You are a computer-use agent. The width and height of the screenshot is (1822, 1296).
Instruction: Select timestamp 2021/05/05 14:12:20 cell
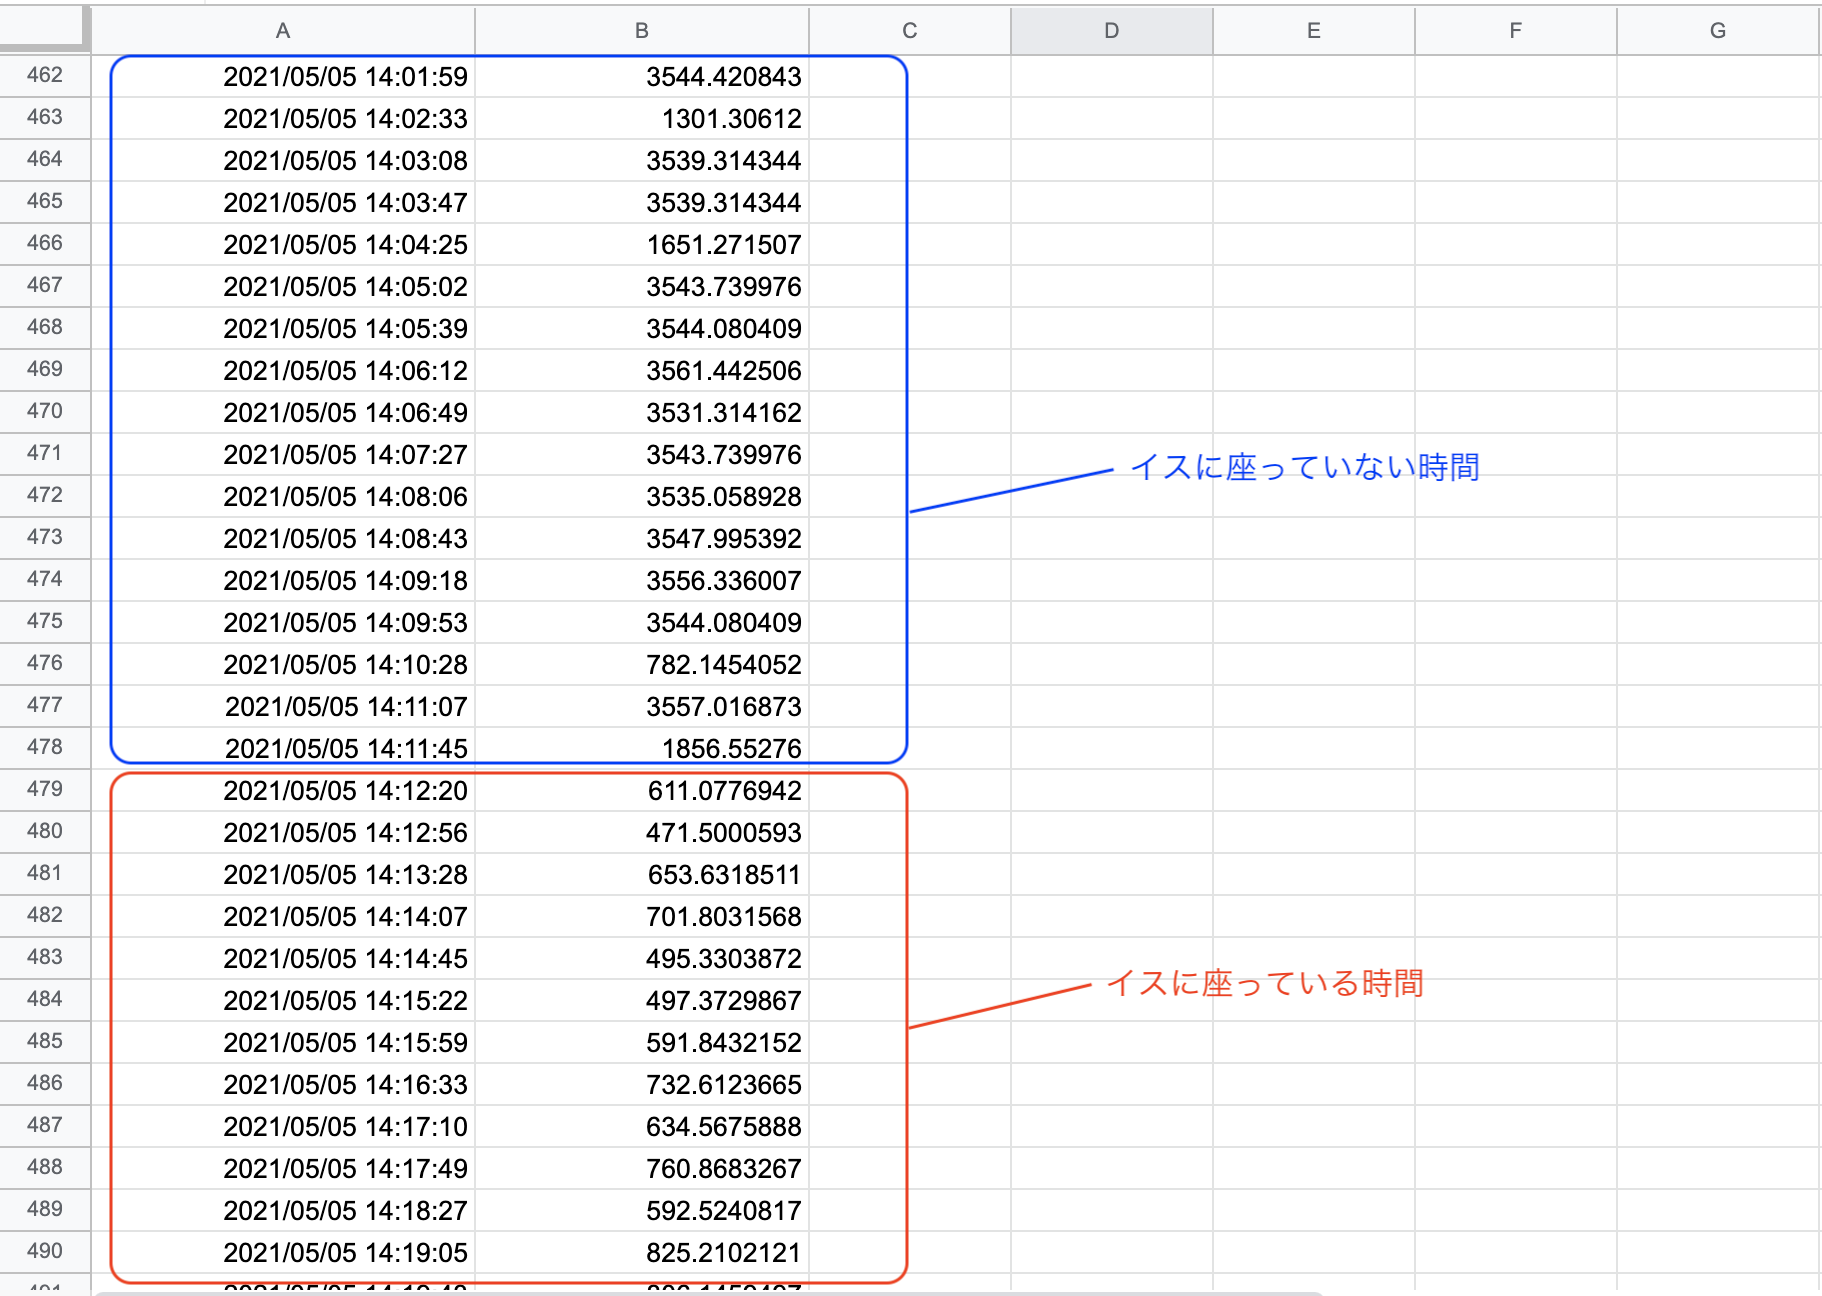pos(345,791)
